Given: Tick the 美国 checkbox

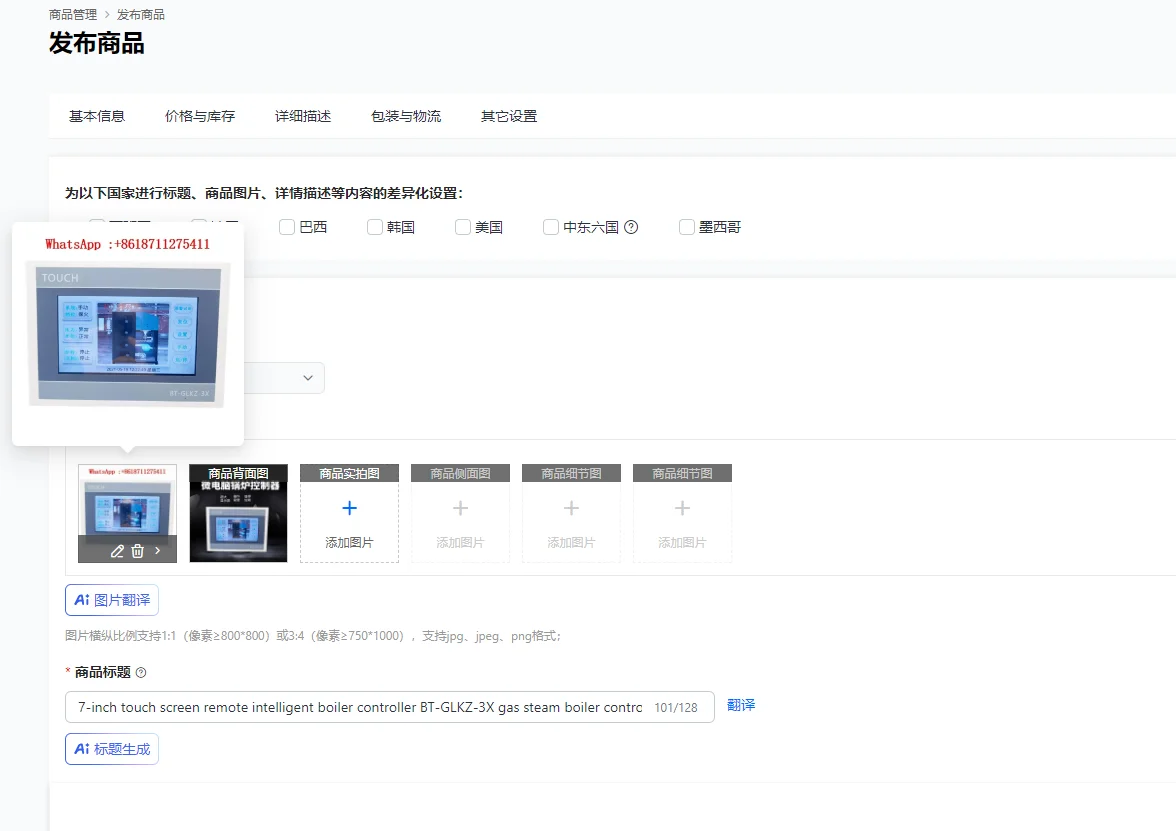Looking at the screenshot, I should 463,227.
